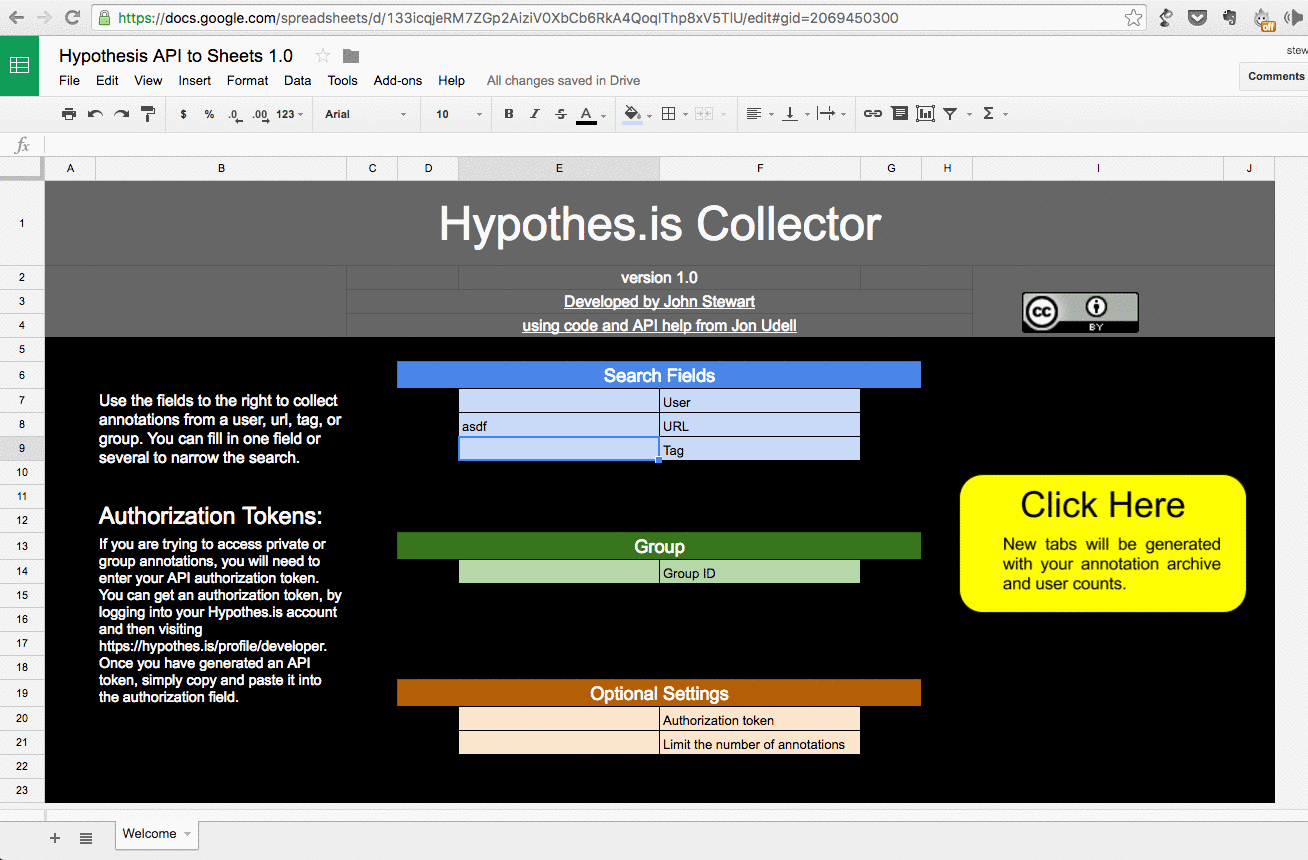Open the all sheets list icon
Screen dimensions: 1308x860
click(x=86, y=838)
